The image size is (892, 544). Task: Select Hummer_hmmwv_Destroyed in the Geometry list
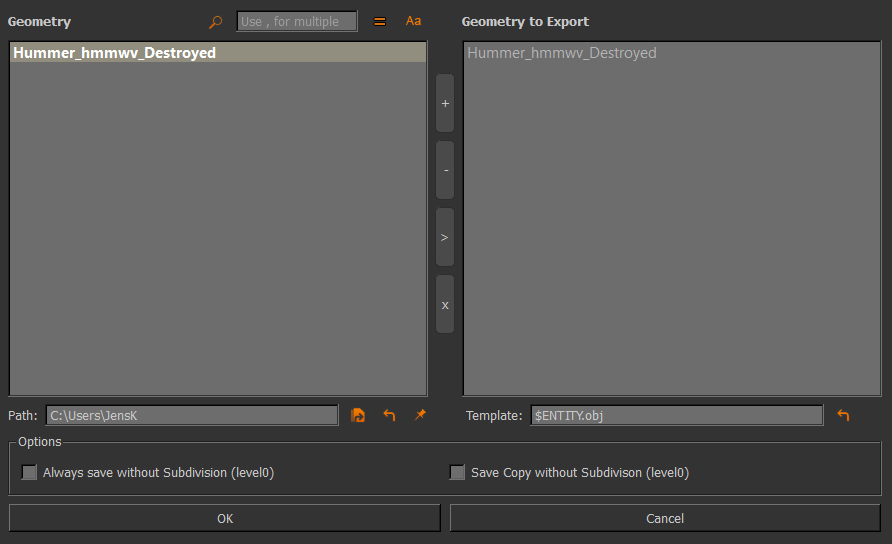click(114, 53)
